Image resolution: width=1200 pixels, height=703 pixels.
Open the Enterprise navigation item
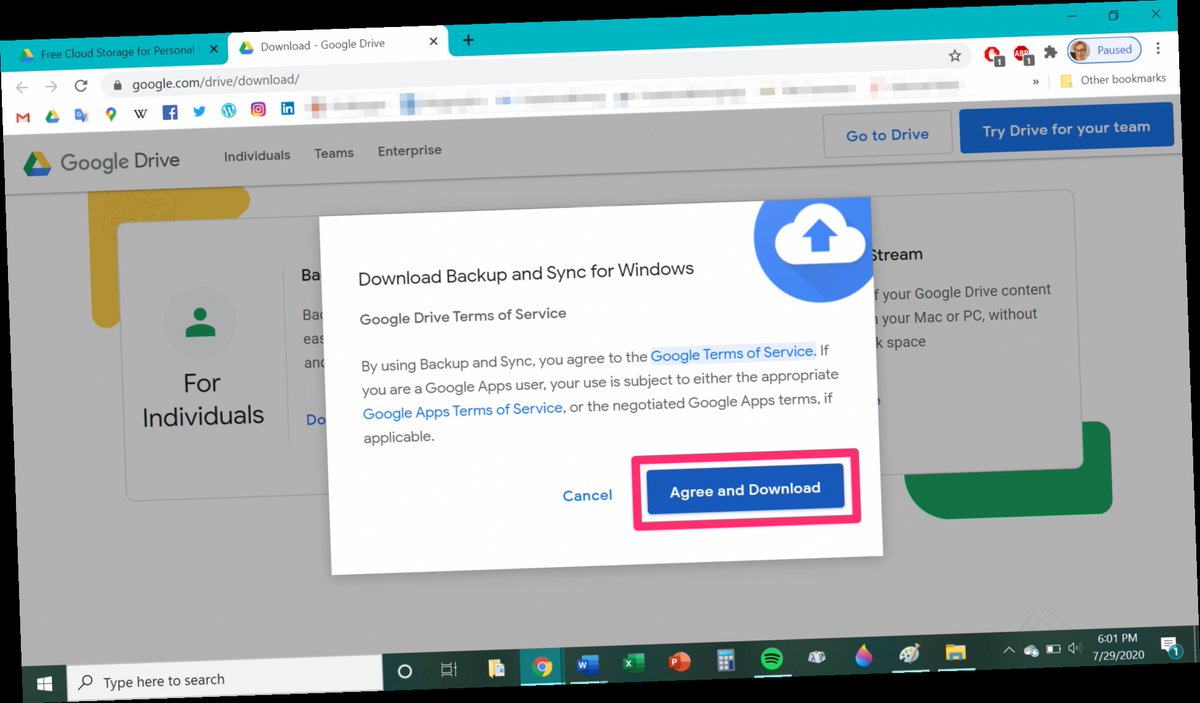click(x=409, y=151)
